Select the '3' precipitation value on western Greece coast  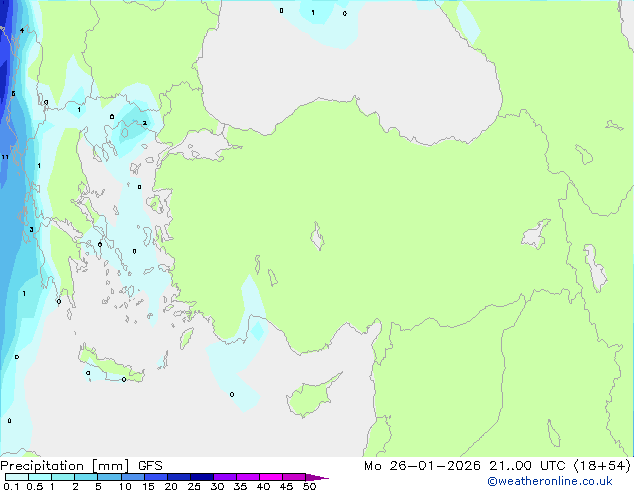[x=31, y=230]
